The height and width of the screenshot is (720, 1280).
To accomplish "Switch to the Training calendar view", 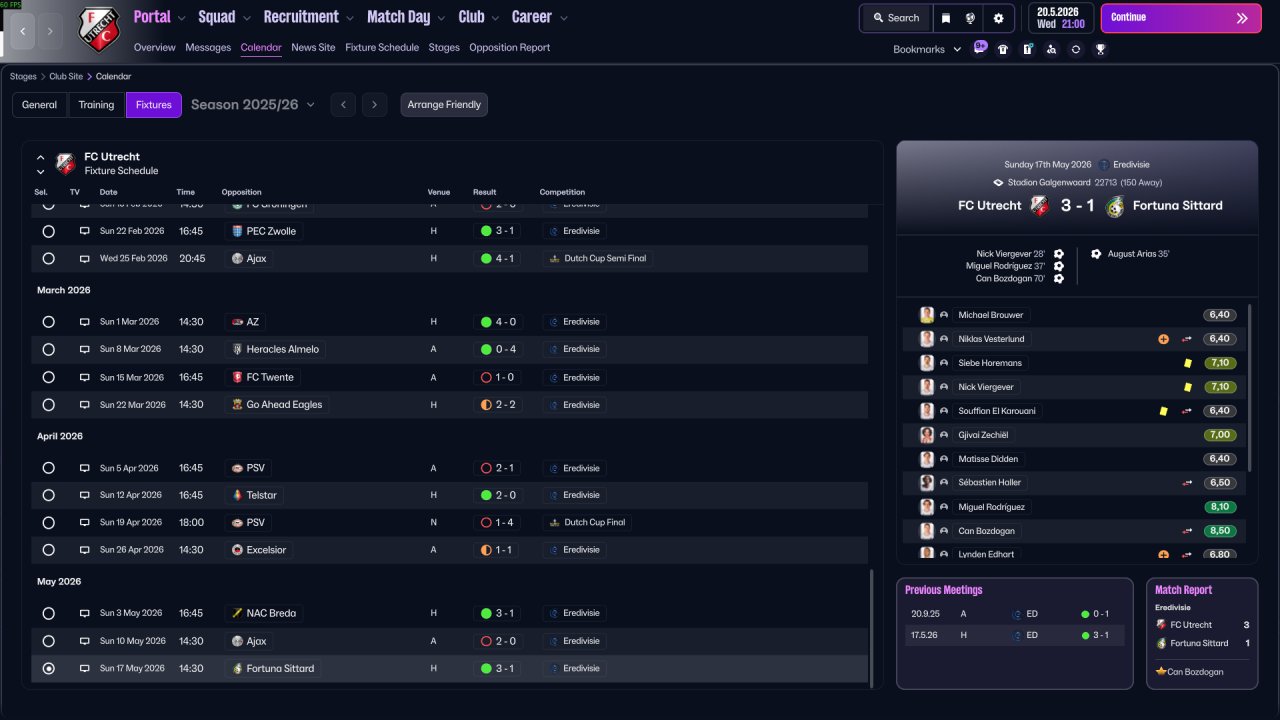I will (x=96, y=105).
